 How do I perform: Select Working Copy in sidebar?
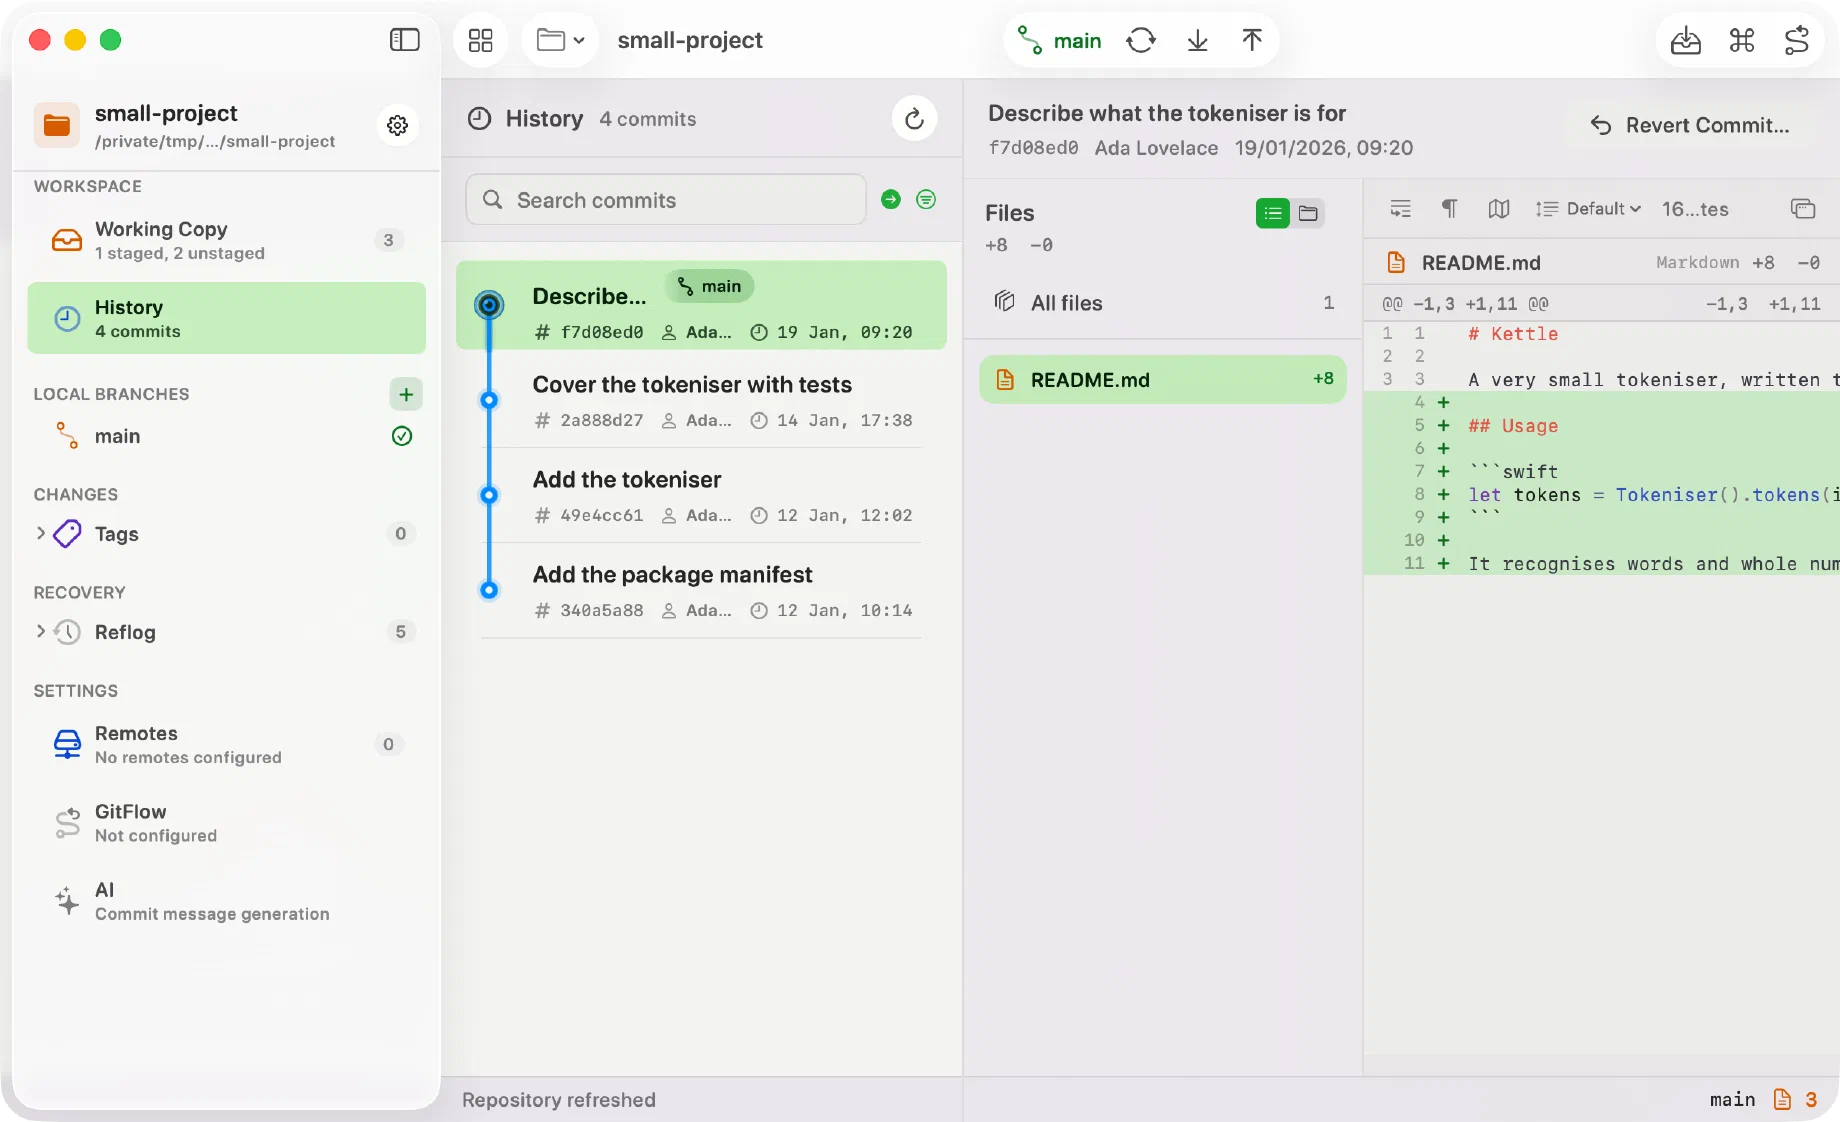pos(227,240)
